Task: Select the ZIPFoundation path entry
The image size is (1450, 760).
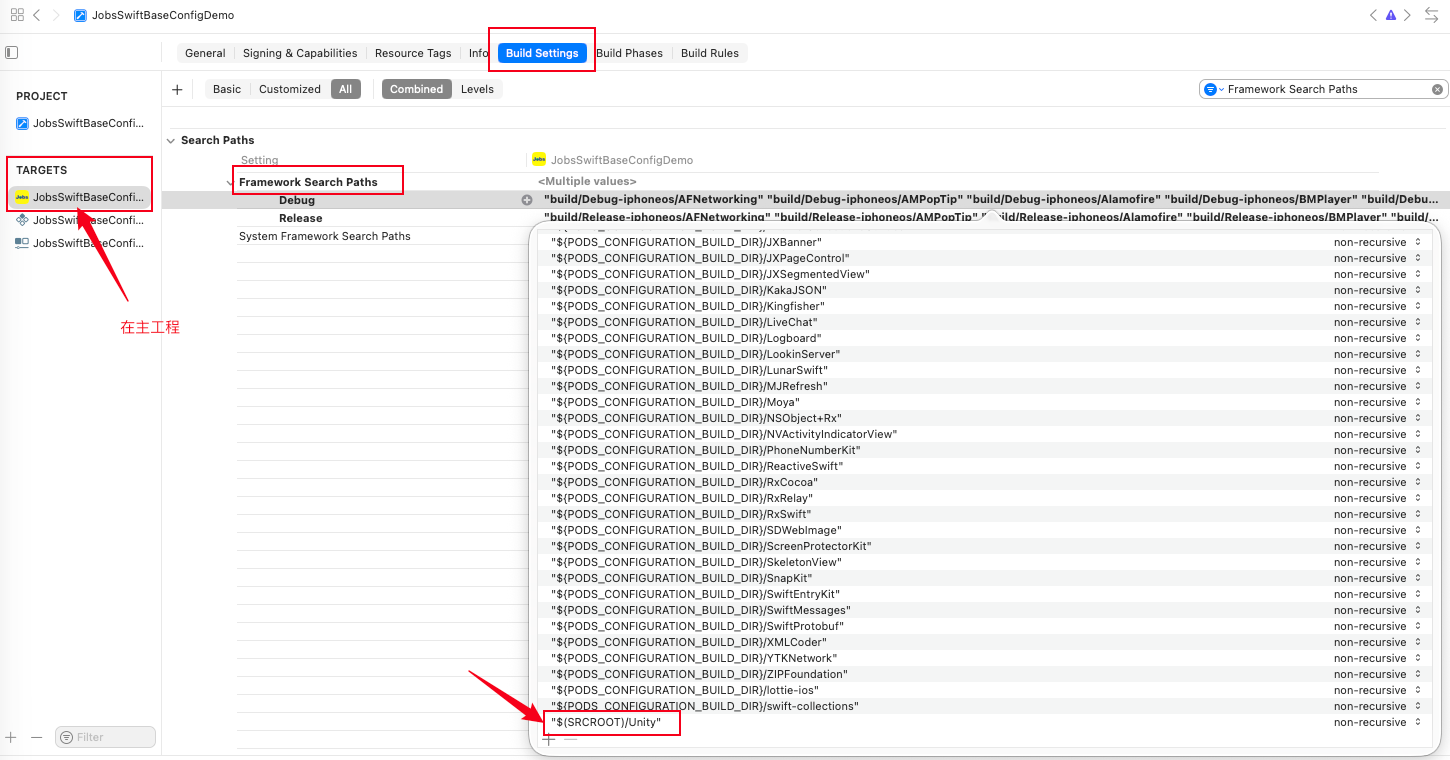Action: point(699,674)
